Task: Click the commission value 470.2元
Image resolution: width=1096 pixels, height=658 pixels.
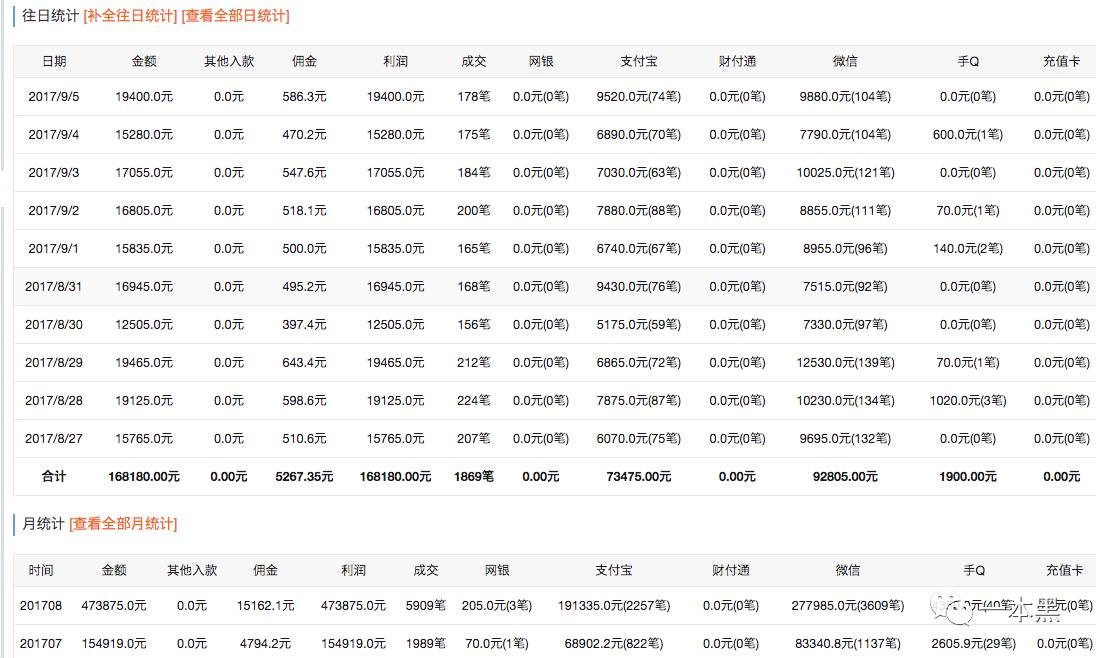Action: [304, 134]
